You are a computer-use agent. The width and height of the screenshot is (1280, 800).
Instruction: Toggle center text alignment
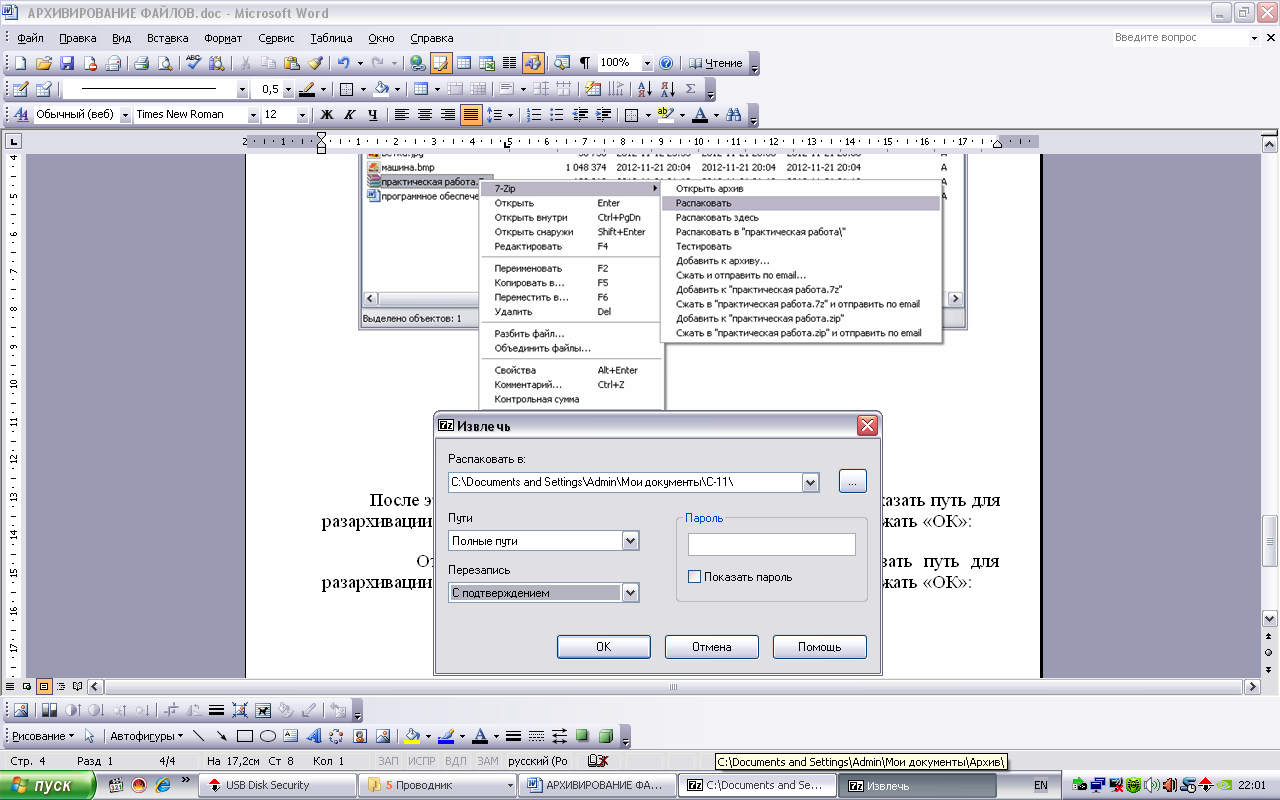[x=425, y=115]
